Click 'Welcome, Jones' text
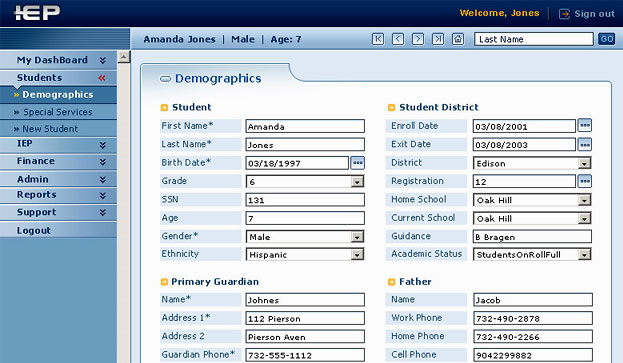 (499, 13)
